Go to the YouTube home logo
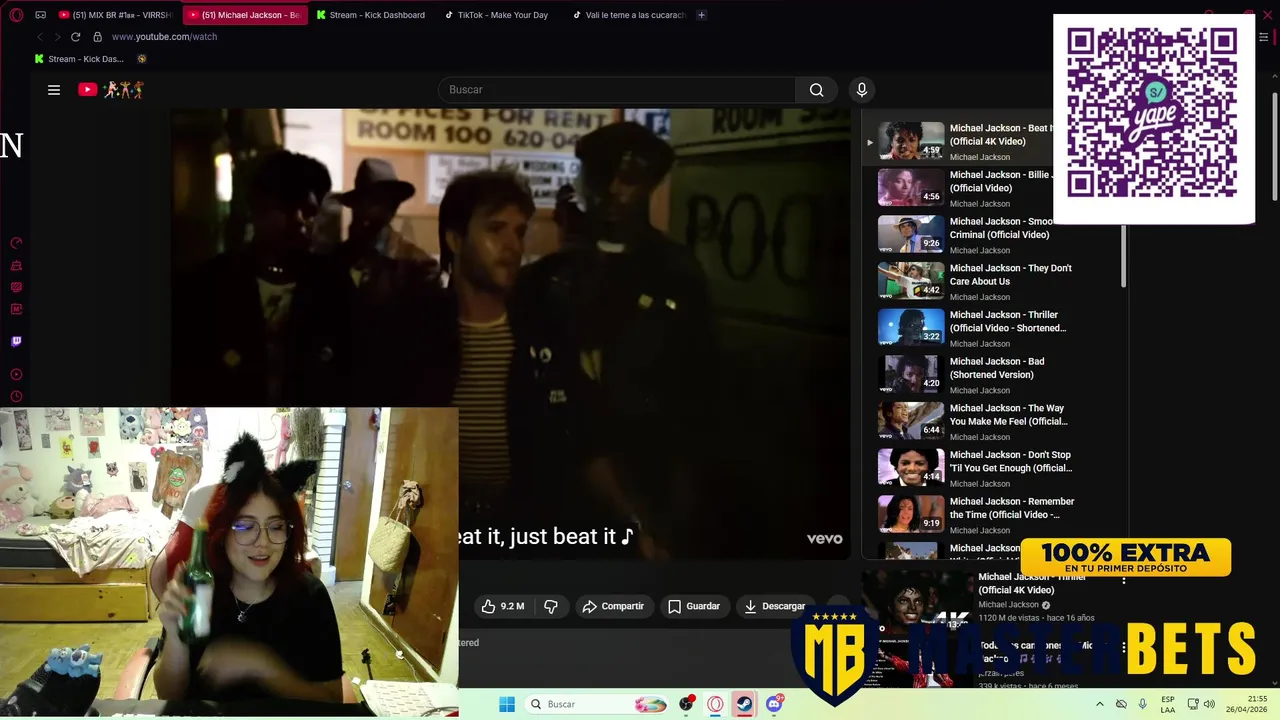 [111, 90]
